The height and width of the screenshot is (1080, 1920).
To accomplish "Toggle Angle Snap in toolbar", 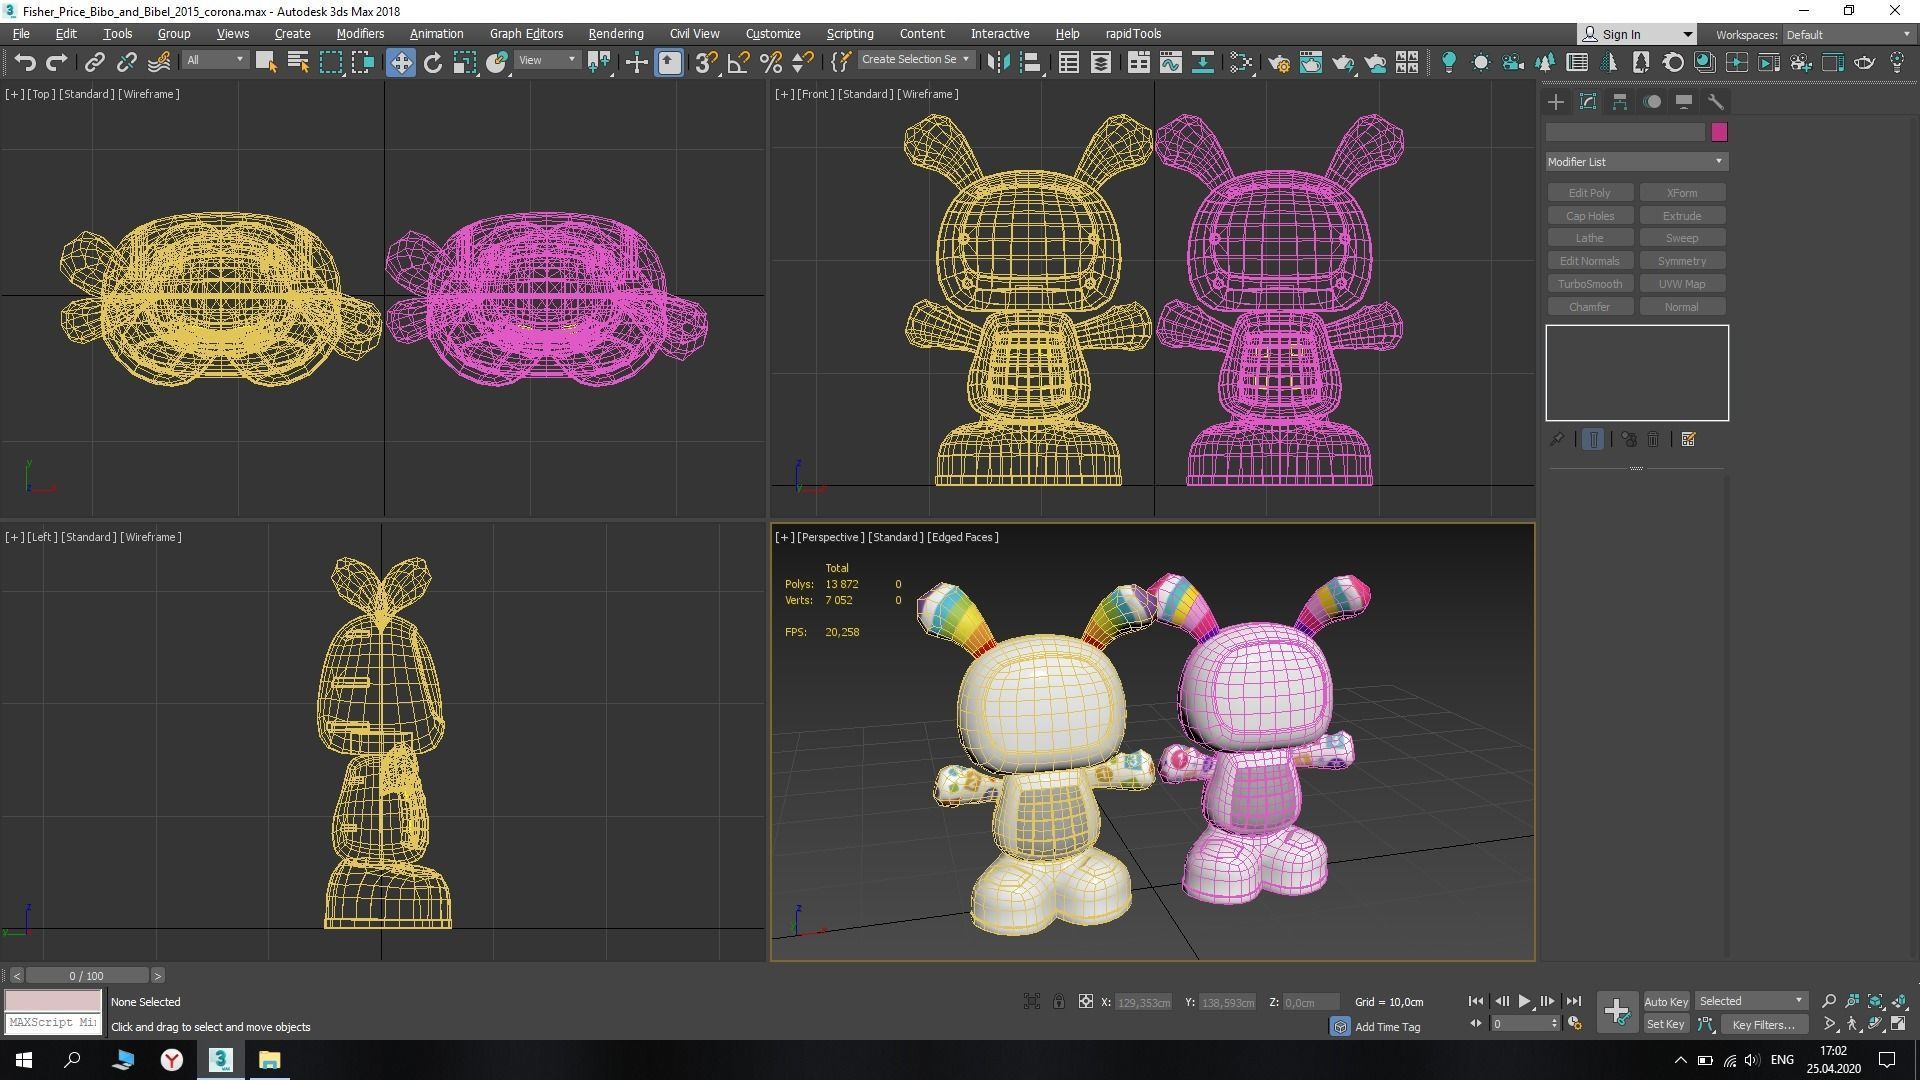I will pos(738,63).
